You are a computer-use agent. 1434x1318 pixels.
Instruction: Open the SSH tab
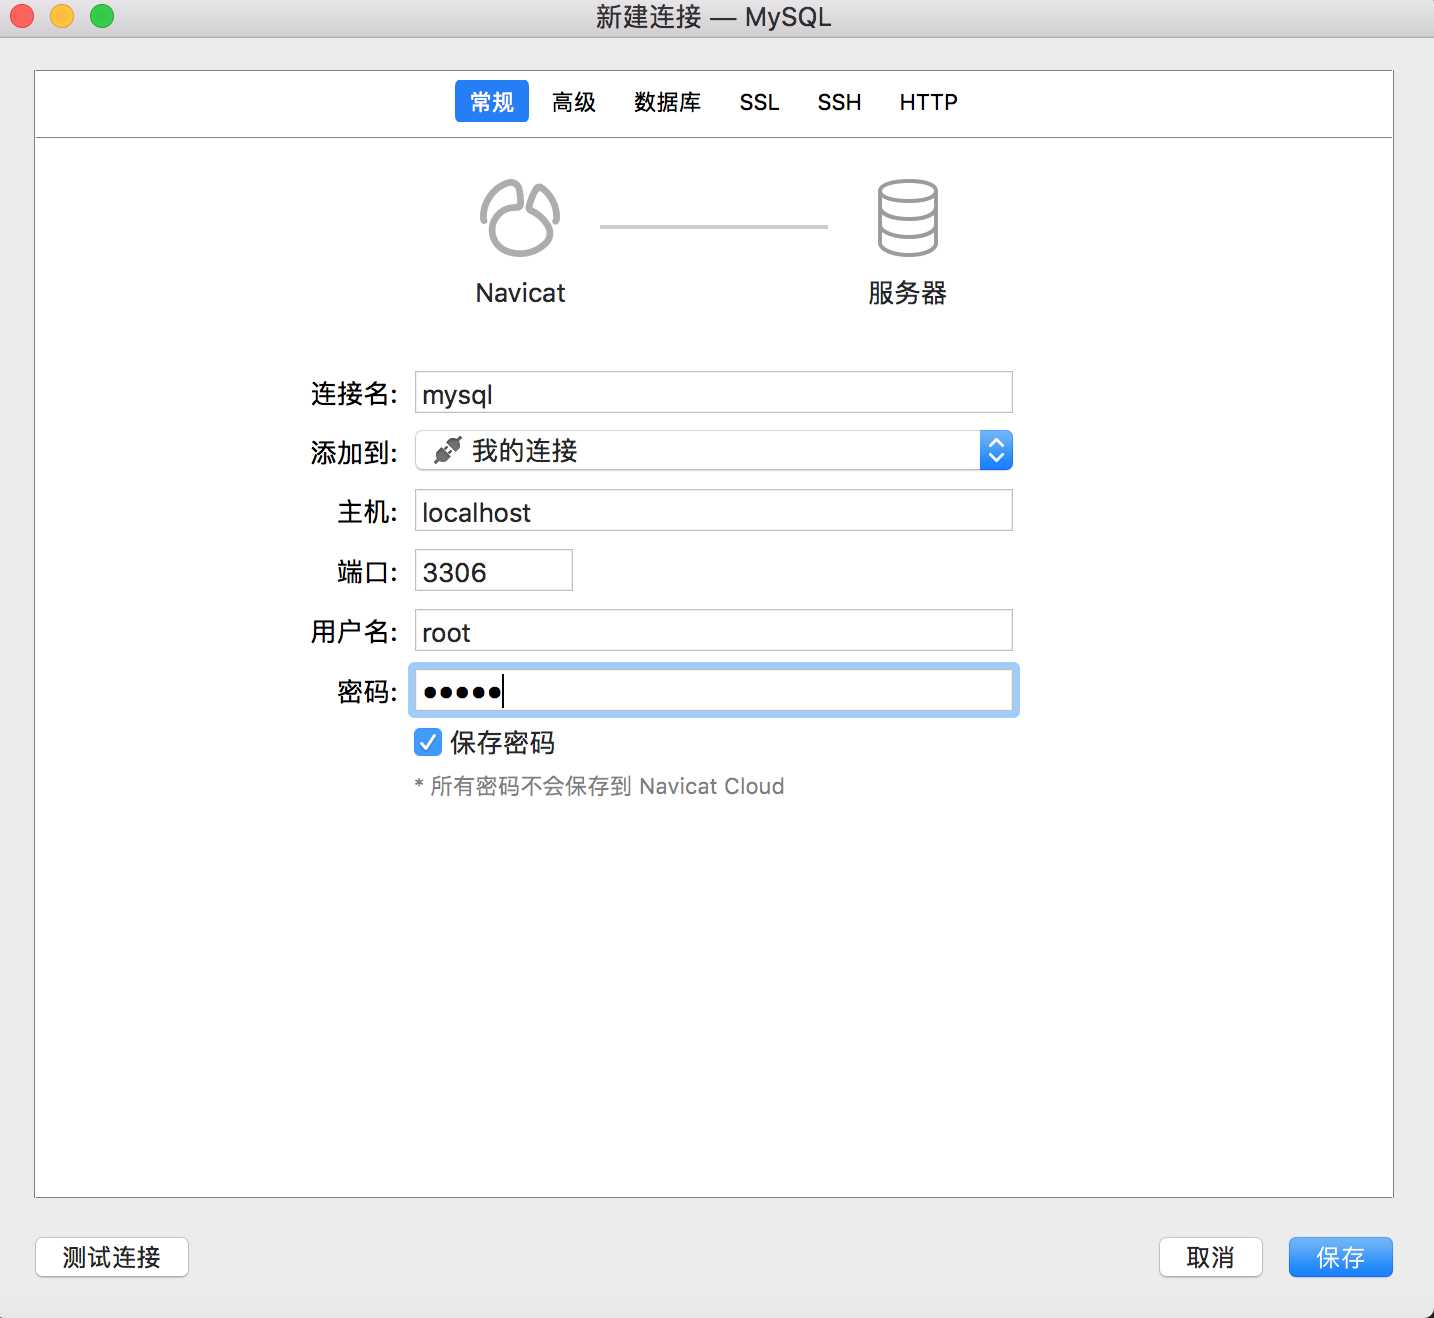(x=839, y=102)
